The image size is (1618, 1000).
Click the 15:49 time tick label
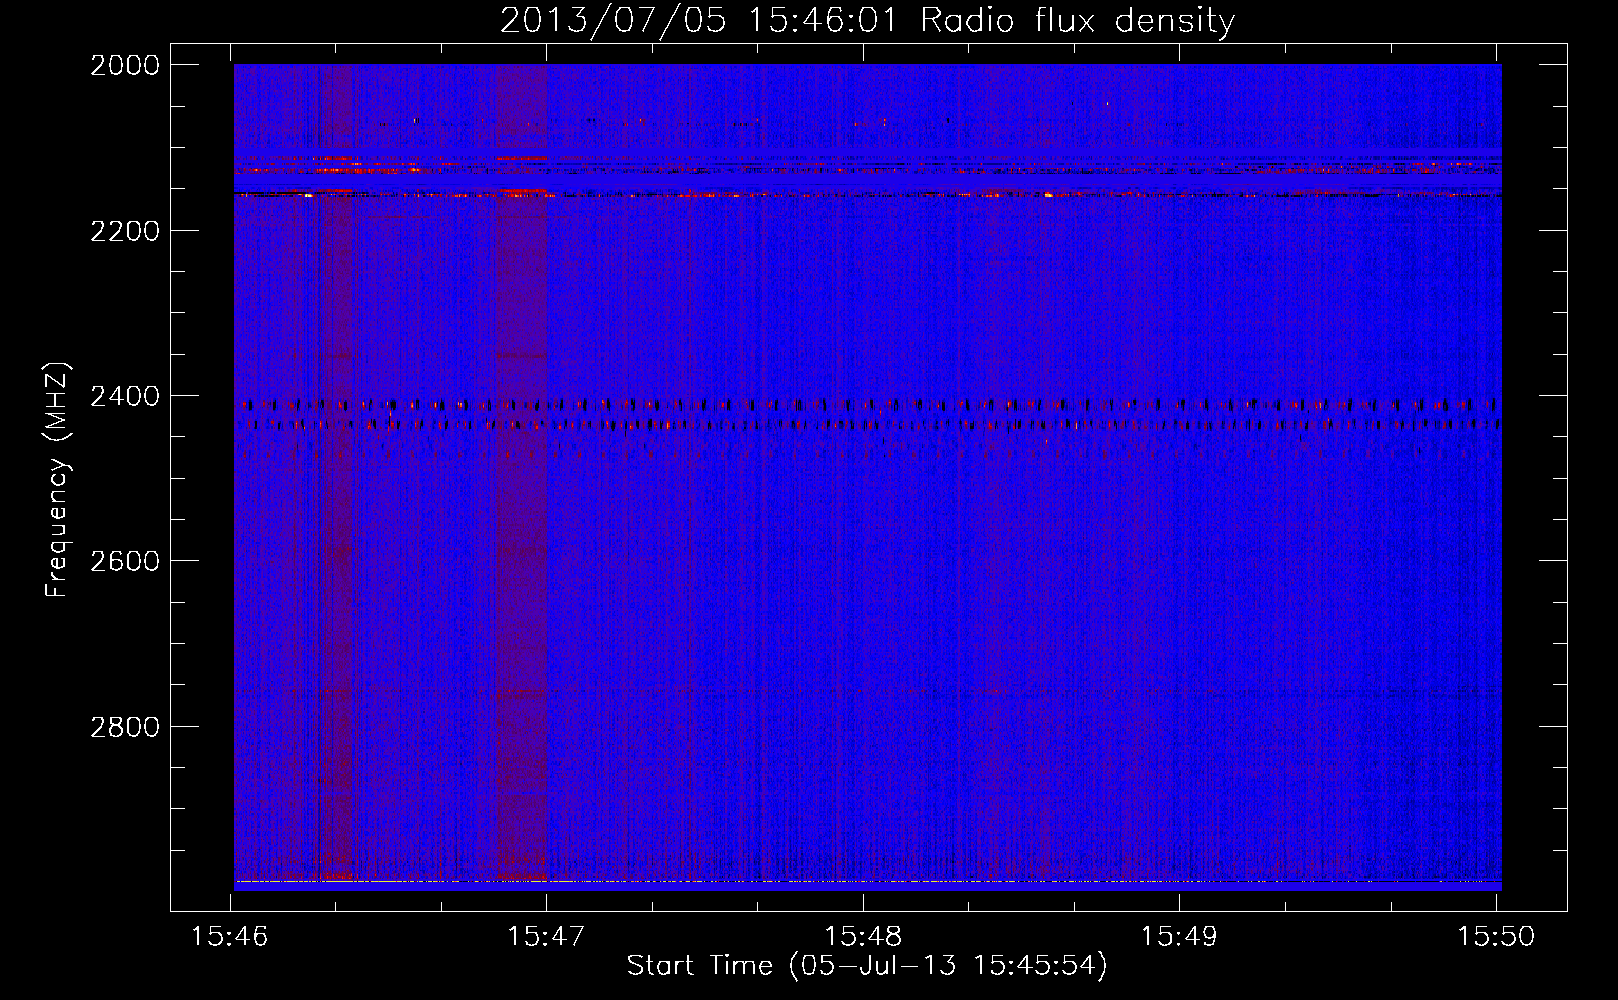(1180, 936)
